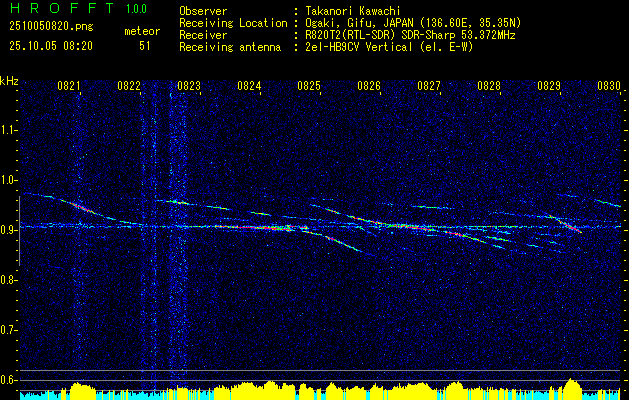This screenshot has height=400, width=629.
Task: Click the 0.8 kHz axis label
Action: pyautogui.click(x=8, y=280)
